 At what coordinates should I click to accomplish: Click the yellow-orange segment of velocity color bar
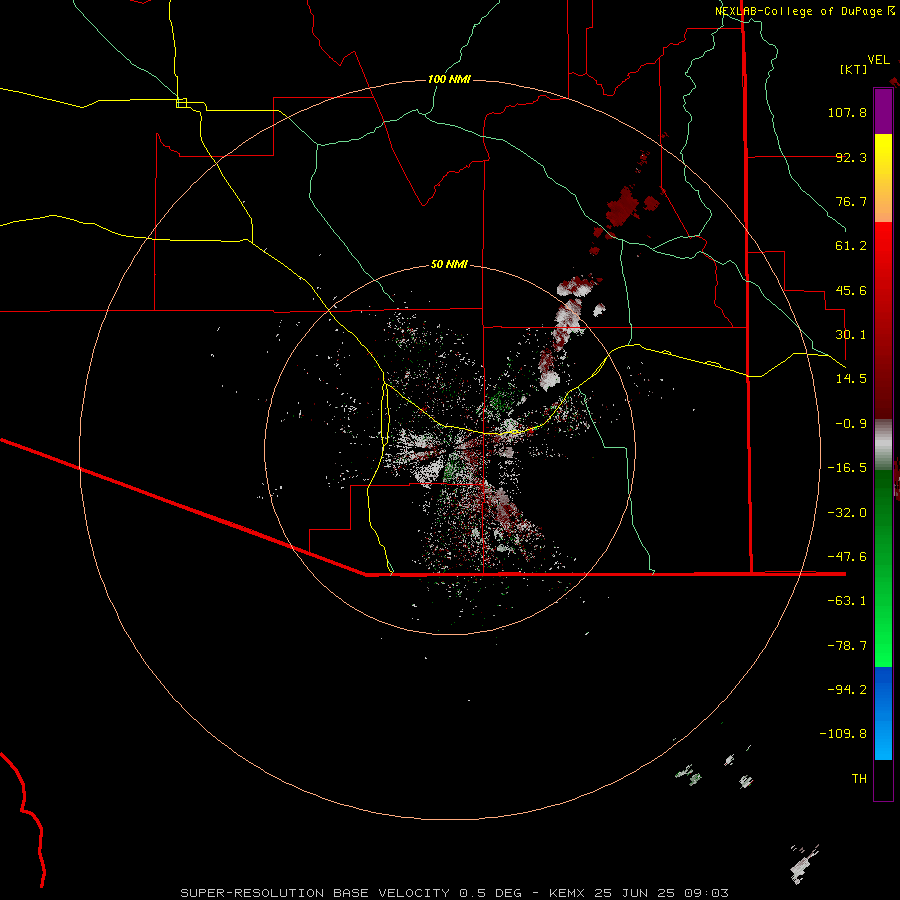point(883,178)
